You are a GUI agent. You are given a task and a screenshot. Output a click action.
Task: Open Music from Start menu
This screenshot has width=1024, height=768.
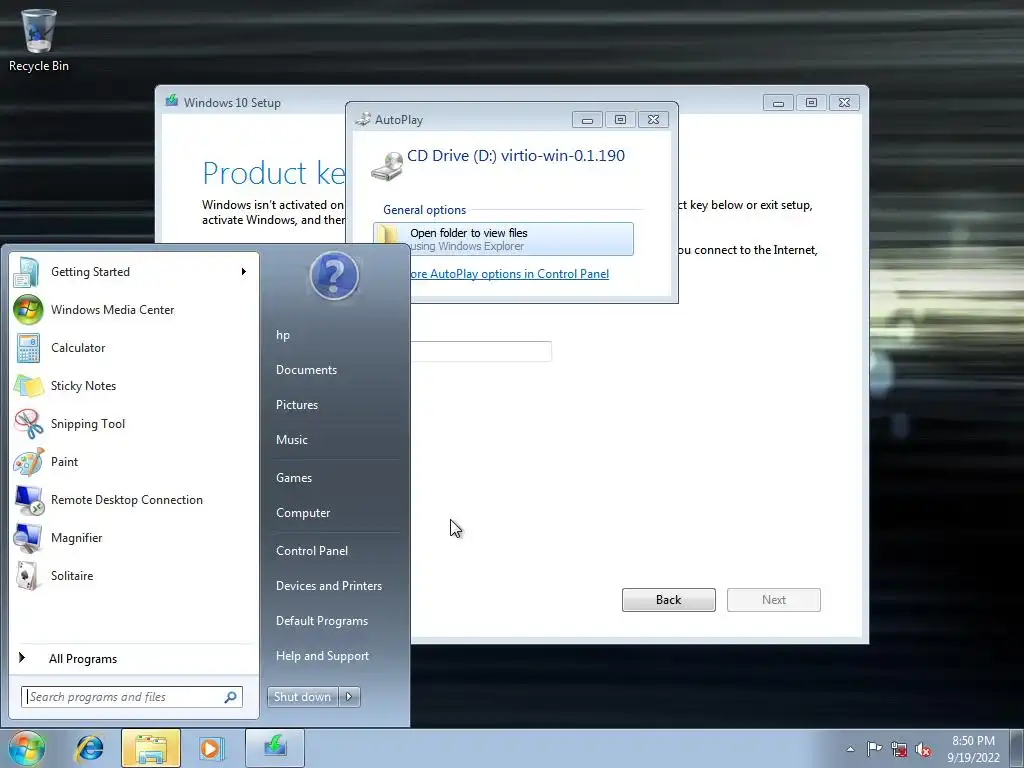coord(292,440)
